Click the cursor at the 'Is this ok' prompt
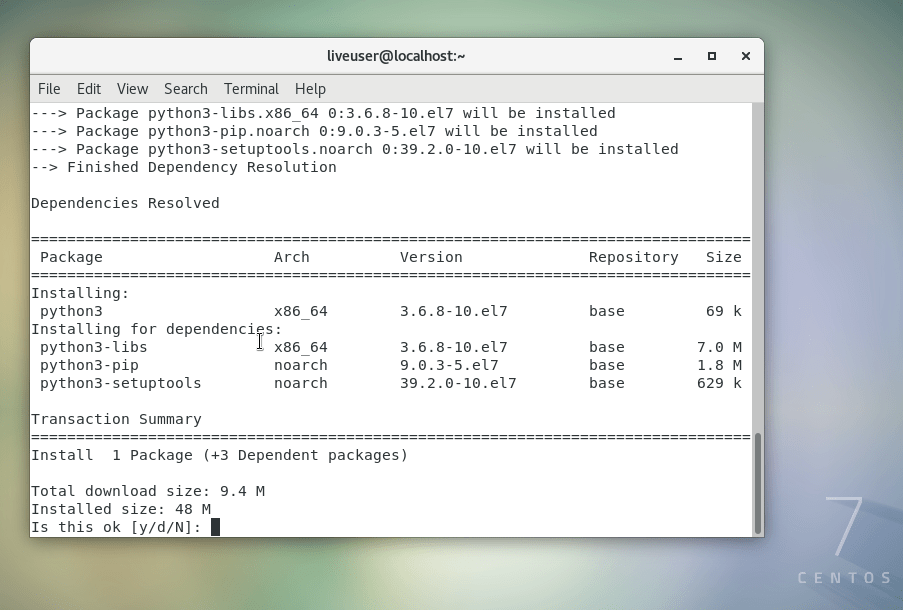The height and width of the screenshot is (610, 903). pyautogui.click(x=215, y=527)
